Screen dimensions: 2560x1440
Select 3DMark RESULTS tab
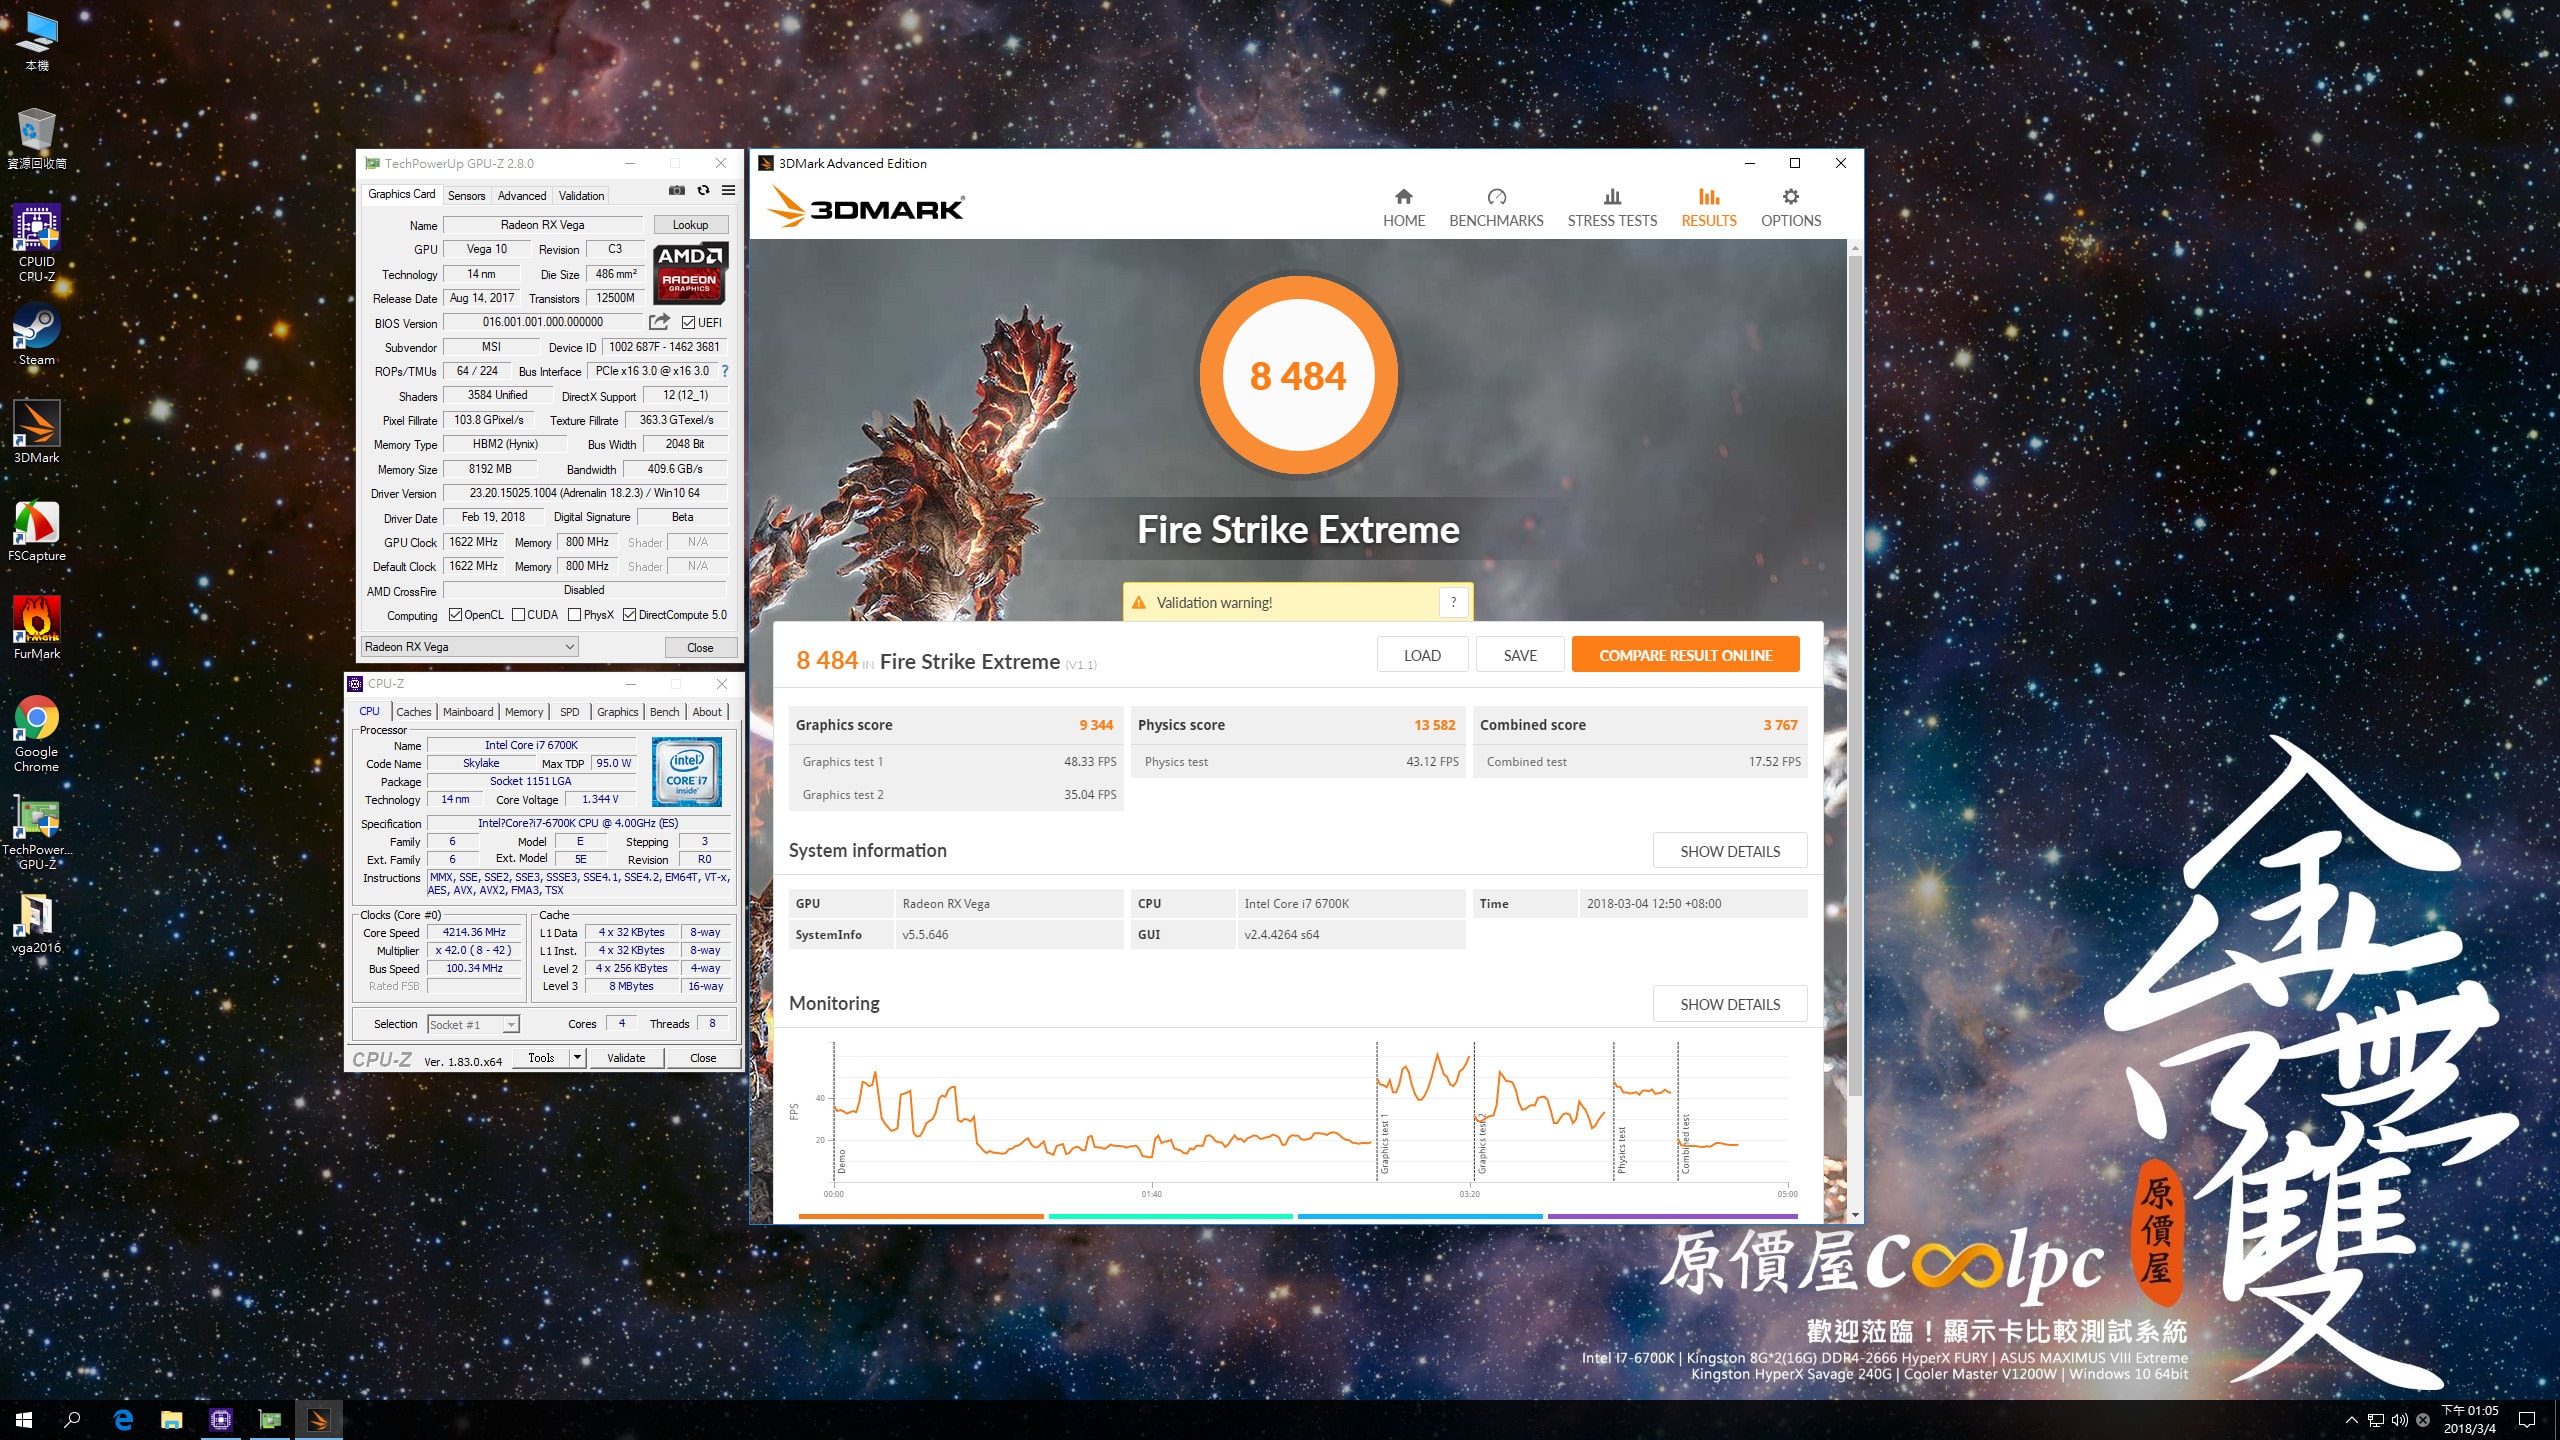pos(1709,208)
